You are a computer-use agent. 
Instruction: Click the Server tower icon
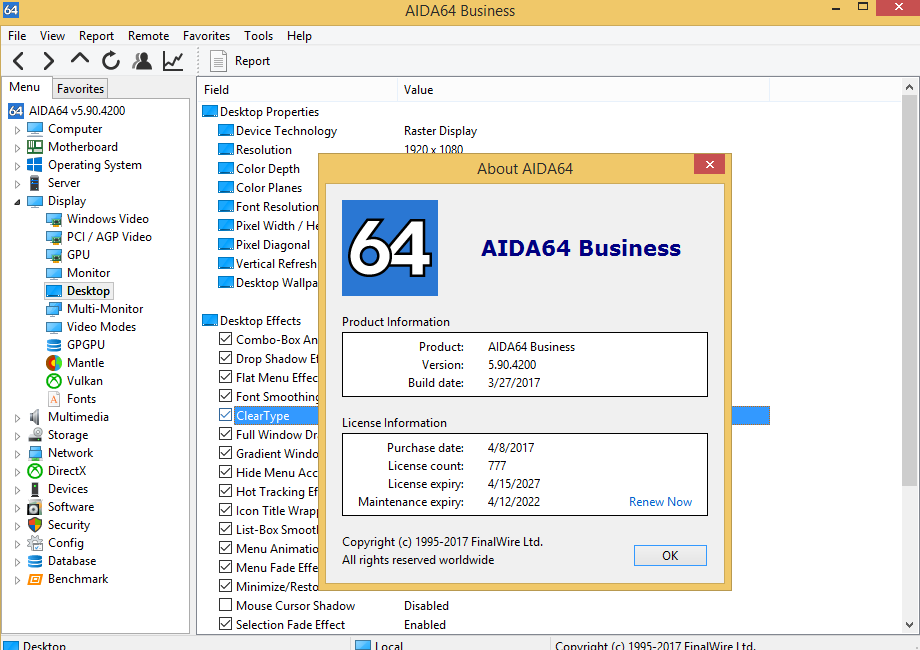tap(35, 183)
